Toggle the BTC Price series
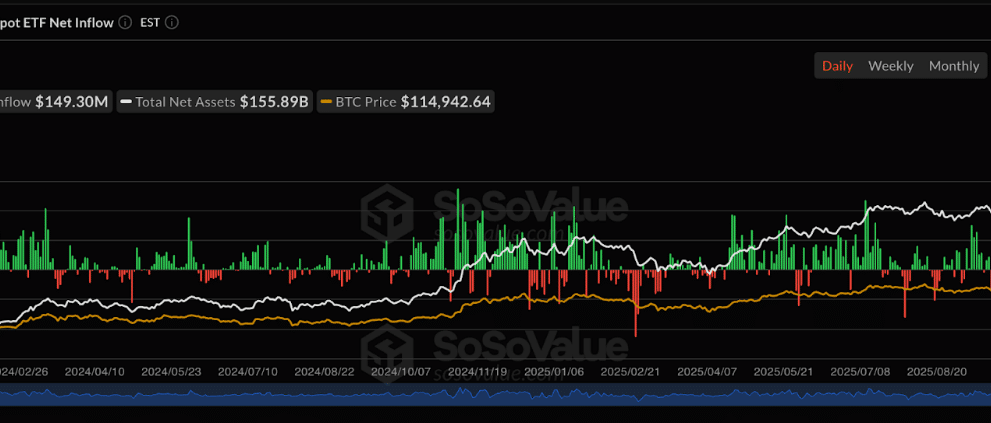This screenshot has height=423, width=991. [x=405, y=101]
